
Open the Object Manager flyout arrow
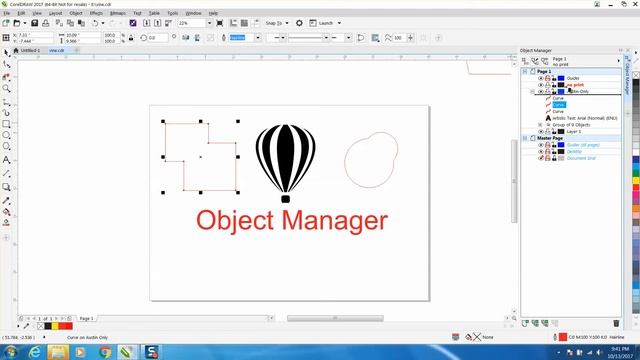(x=618, y=61)
